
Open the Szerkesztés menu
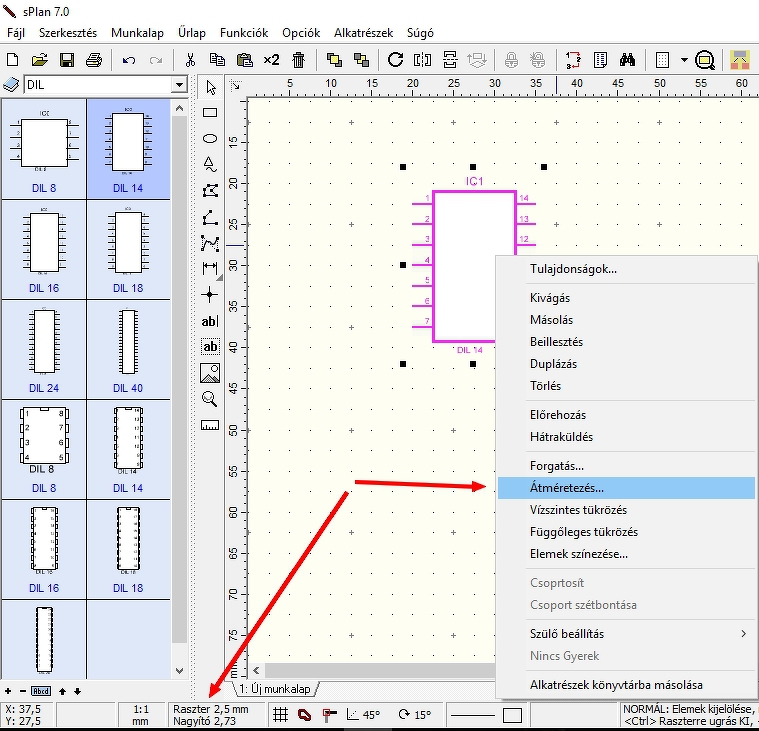point(68,33)
